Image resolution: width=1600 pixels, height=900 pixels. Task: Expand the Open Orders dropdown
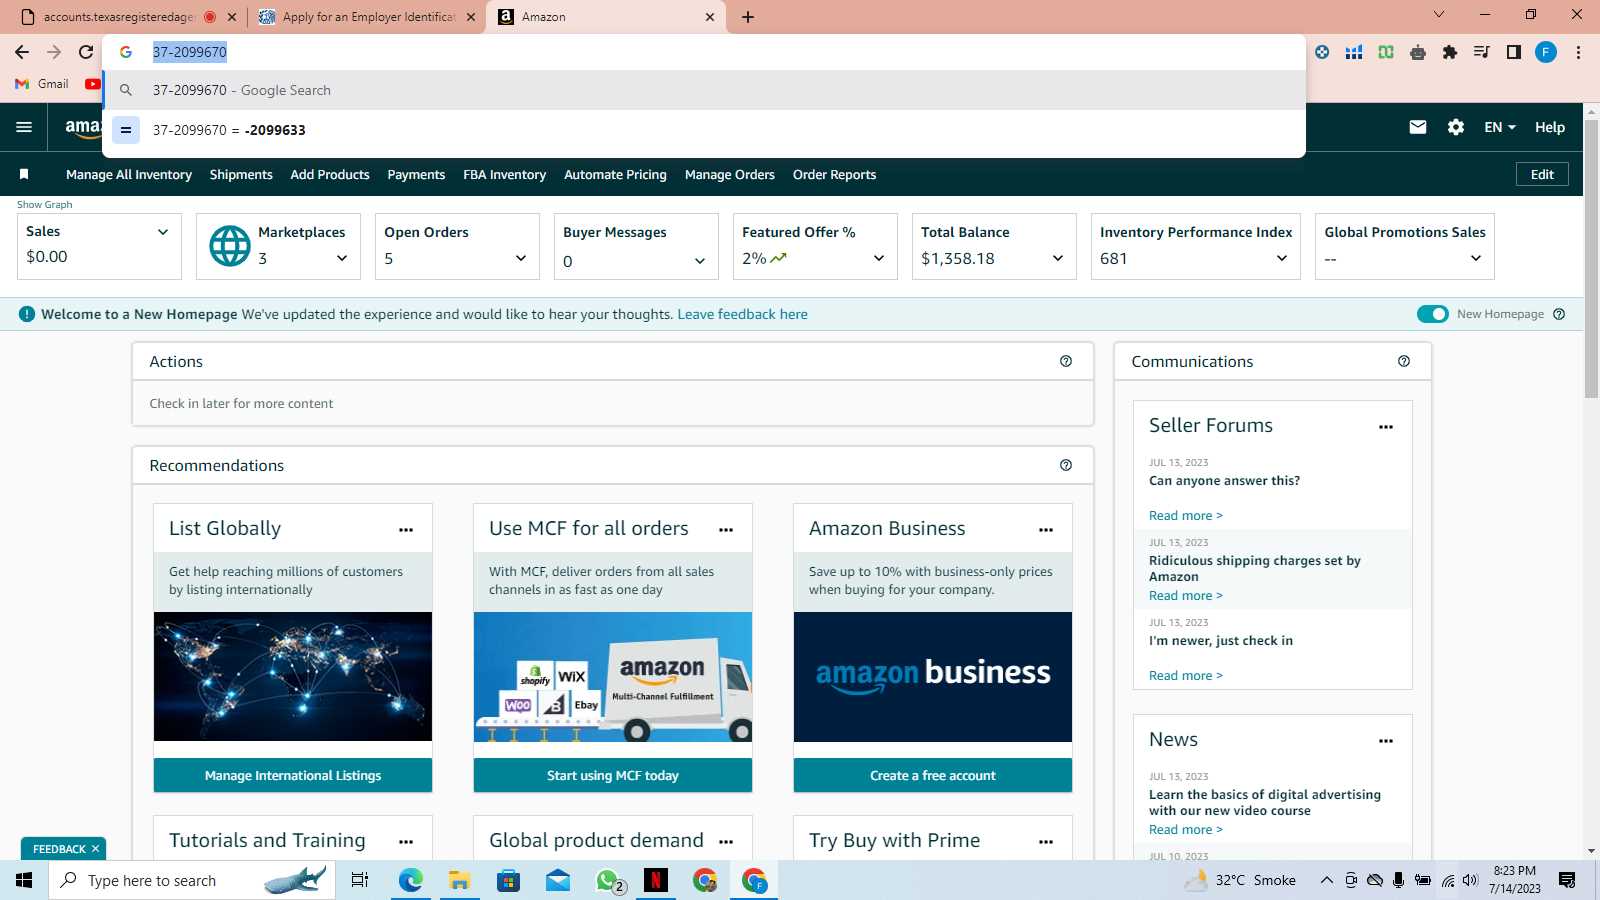click(521, 258)
